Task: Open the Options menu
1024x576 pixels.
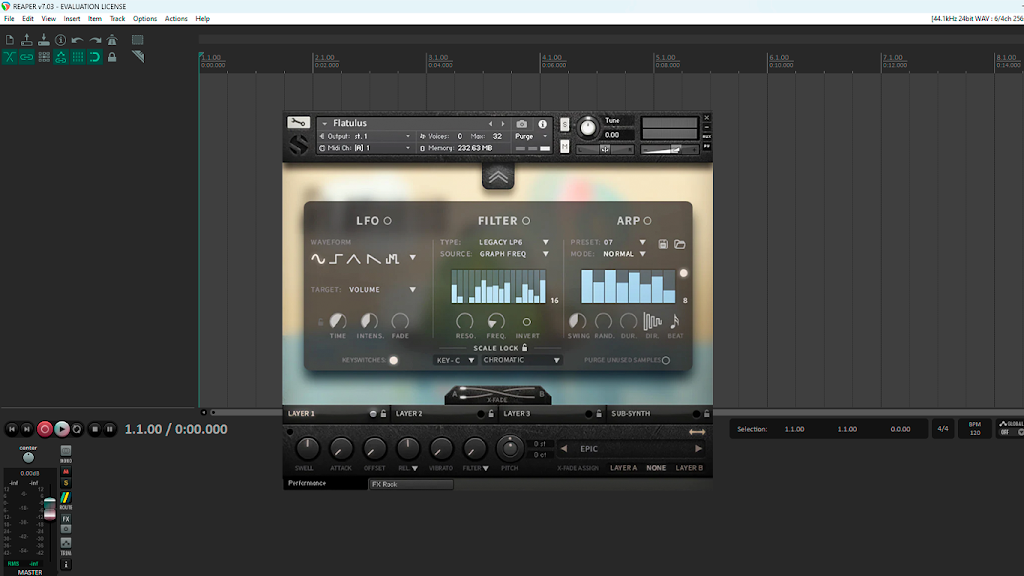Action: click(144, 18)
